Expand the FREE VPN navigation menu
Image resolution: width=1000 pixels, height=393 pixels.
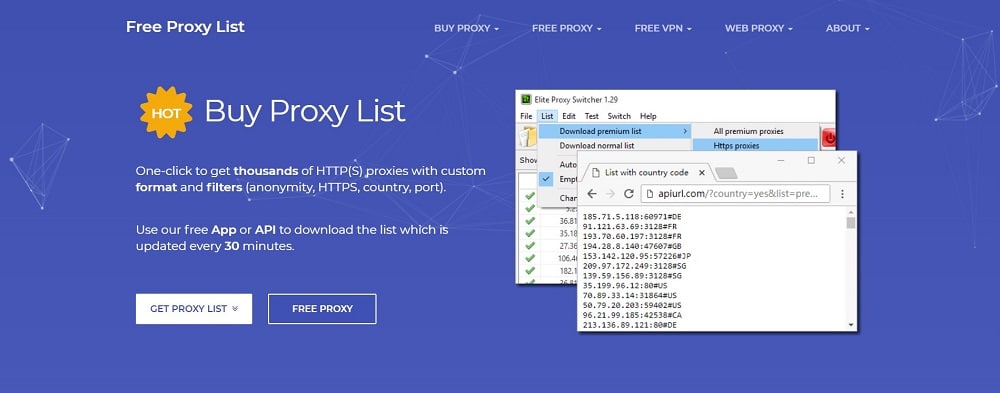pos(663,28)
